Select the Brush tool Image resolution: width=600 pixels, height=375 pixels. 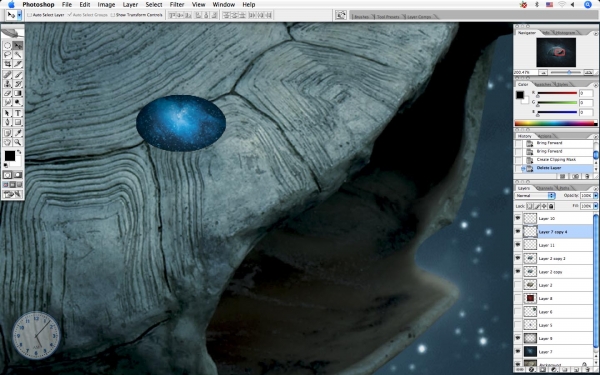pyautogui.click(x=18, y=75)
